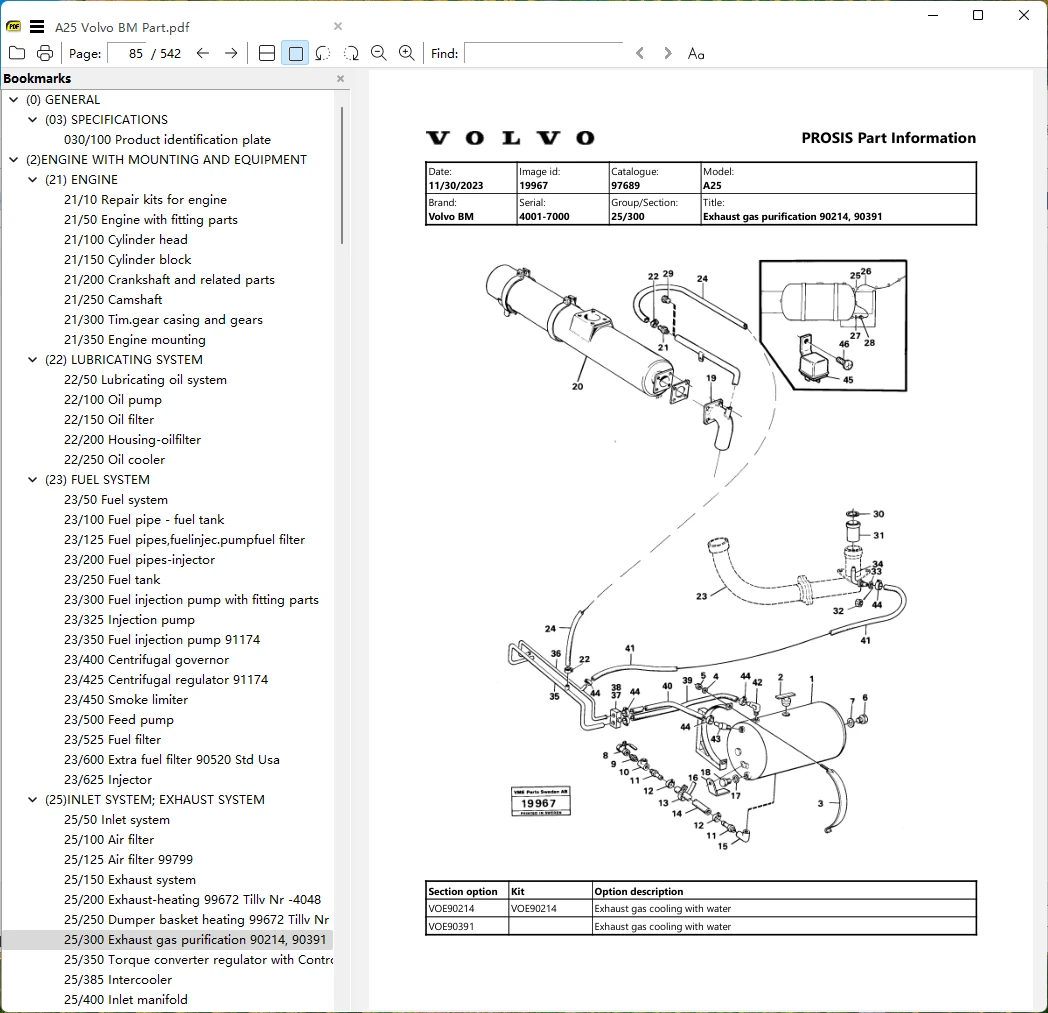Image resolution: width=1048 pixels, height=1013 pixels.
Task: Click the Bookmarks panel vertical scrollbar
Action: 342,175
